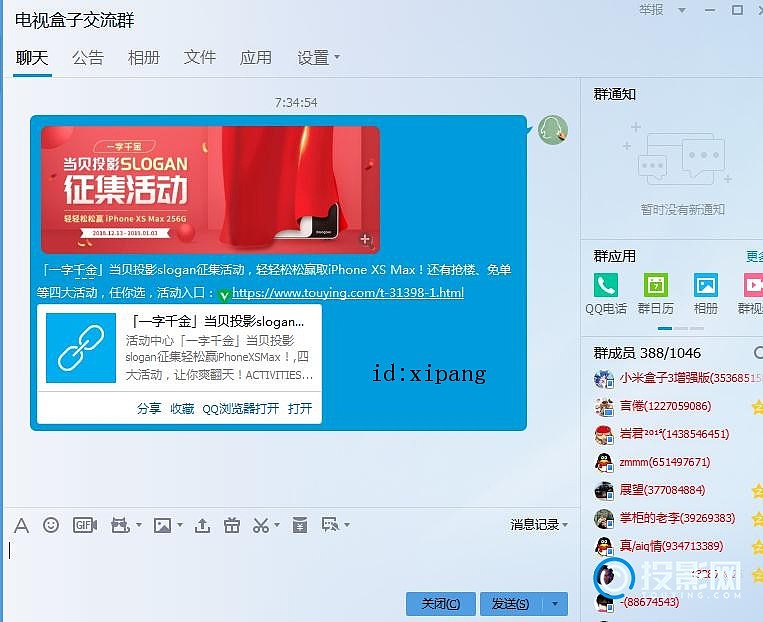Click 收藏 on the link card
Viewport: 763px width, 622px height.
(x=182, y=408)
